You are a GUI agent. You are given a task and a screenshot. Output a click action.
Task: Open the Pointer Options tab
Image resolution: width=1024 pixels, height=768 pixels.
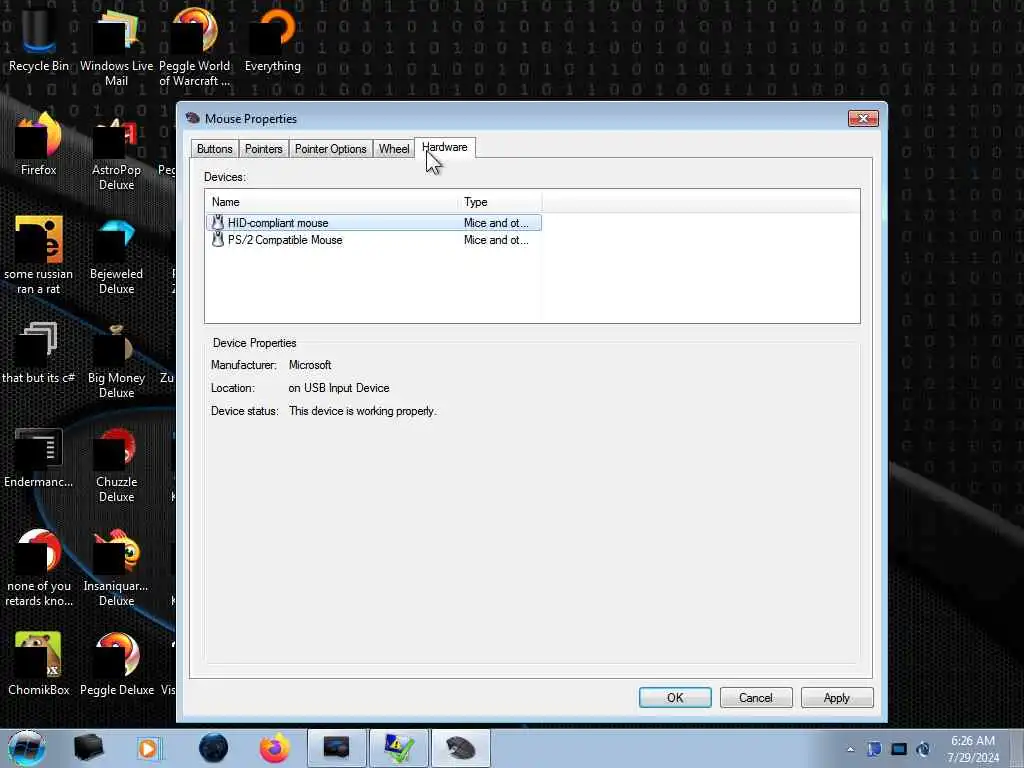coord(330,149)
